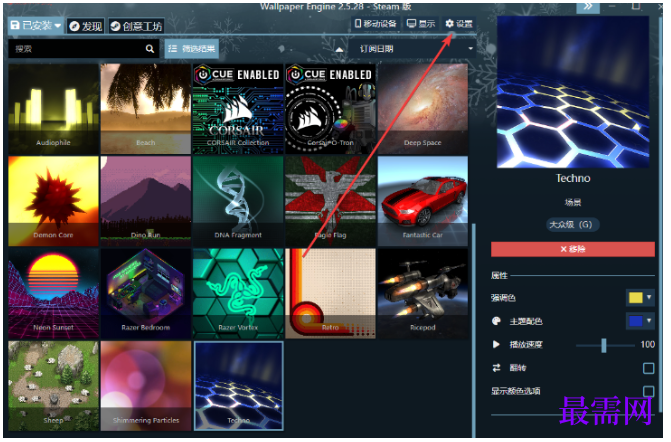Select the Sheep wallpaper

(53, 386)
